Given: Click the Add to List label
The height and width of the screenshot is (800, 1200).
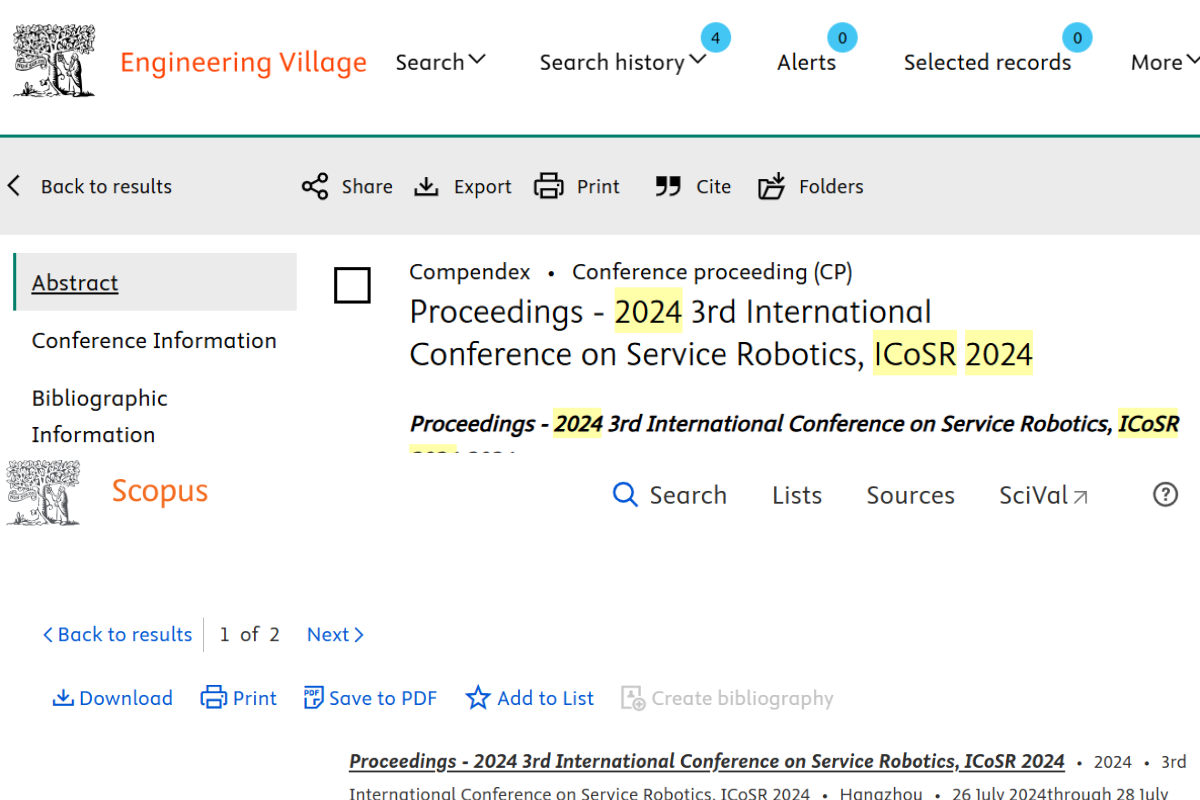Looking at the screenshot, I should [x=545, y=698].
